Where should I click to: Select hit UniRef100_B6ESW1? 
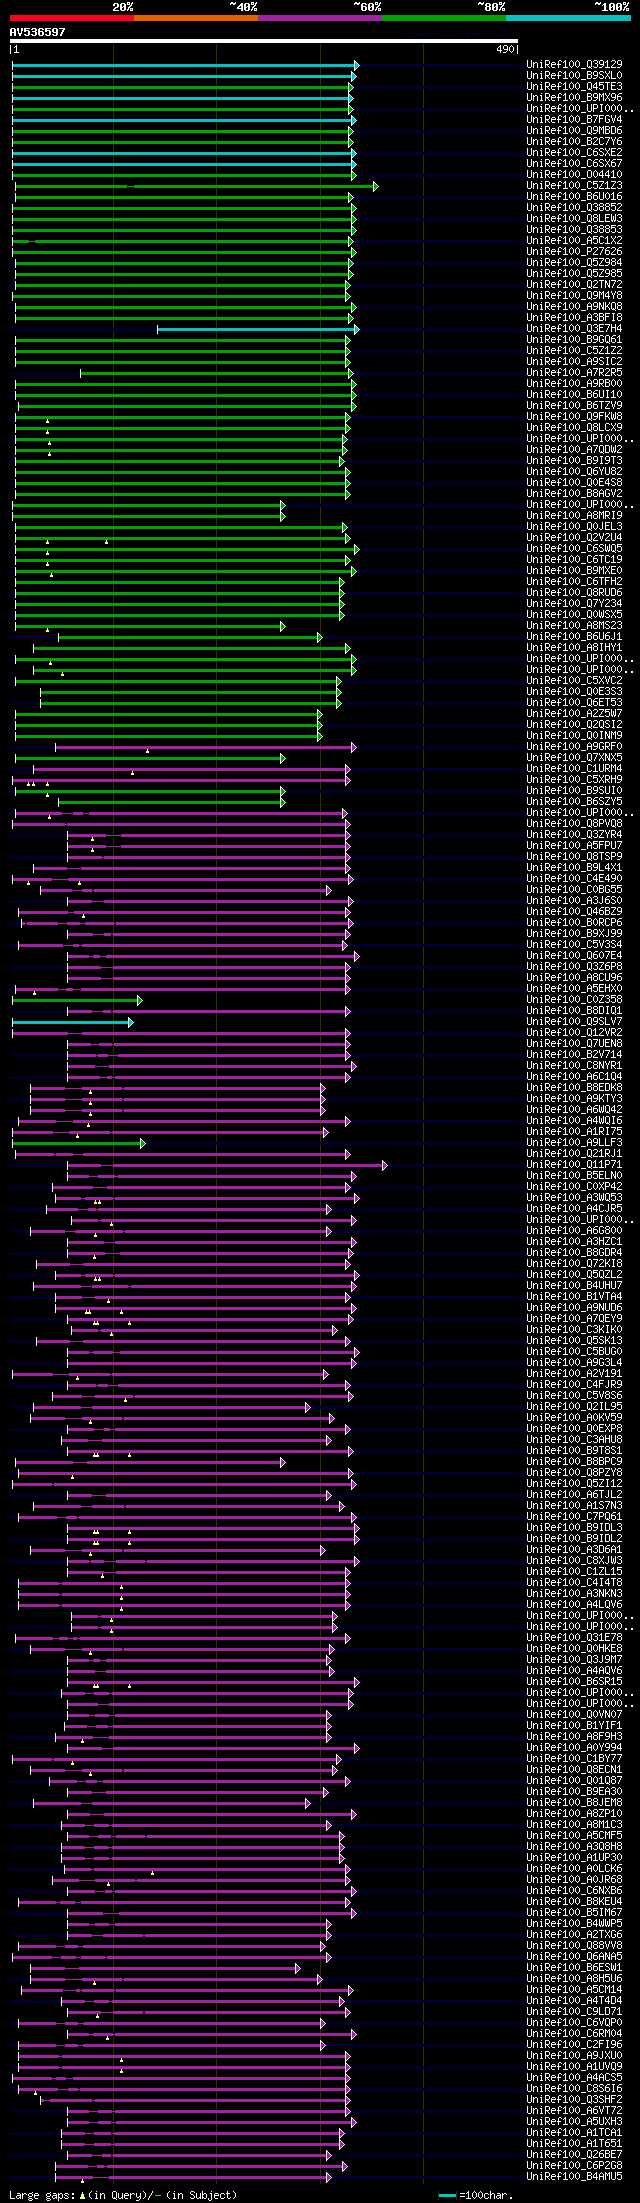click(x=575, y=1968)
